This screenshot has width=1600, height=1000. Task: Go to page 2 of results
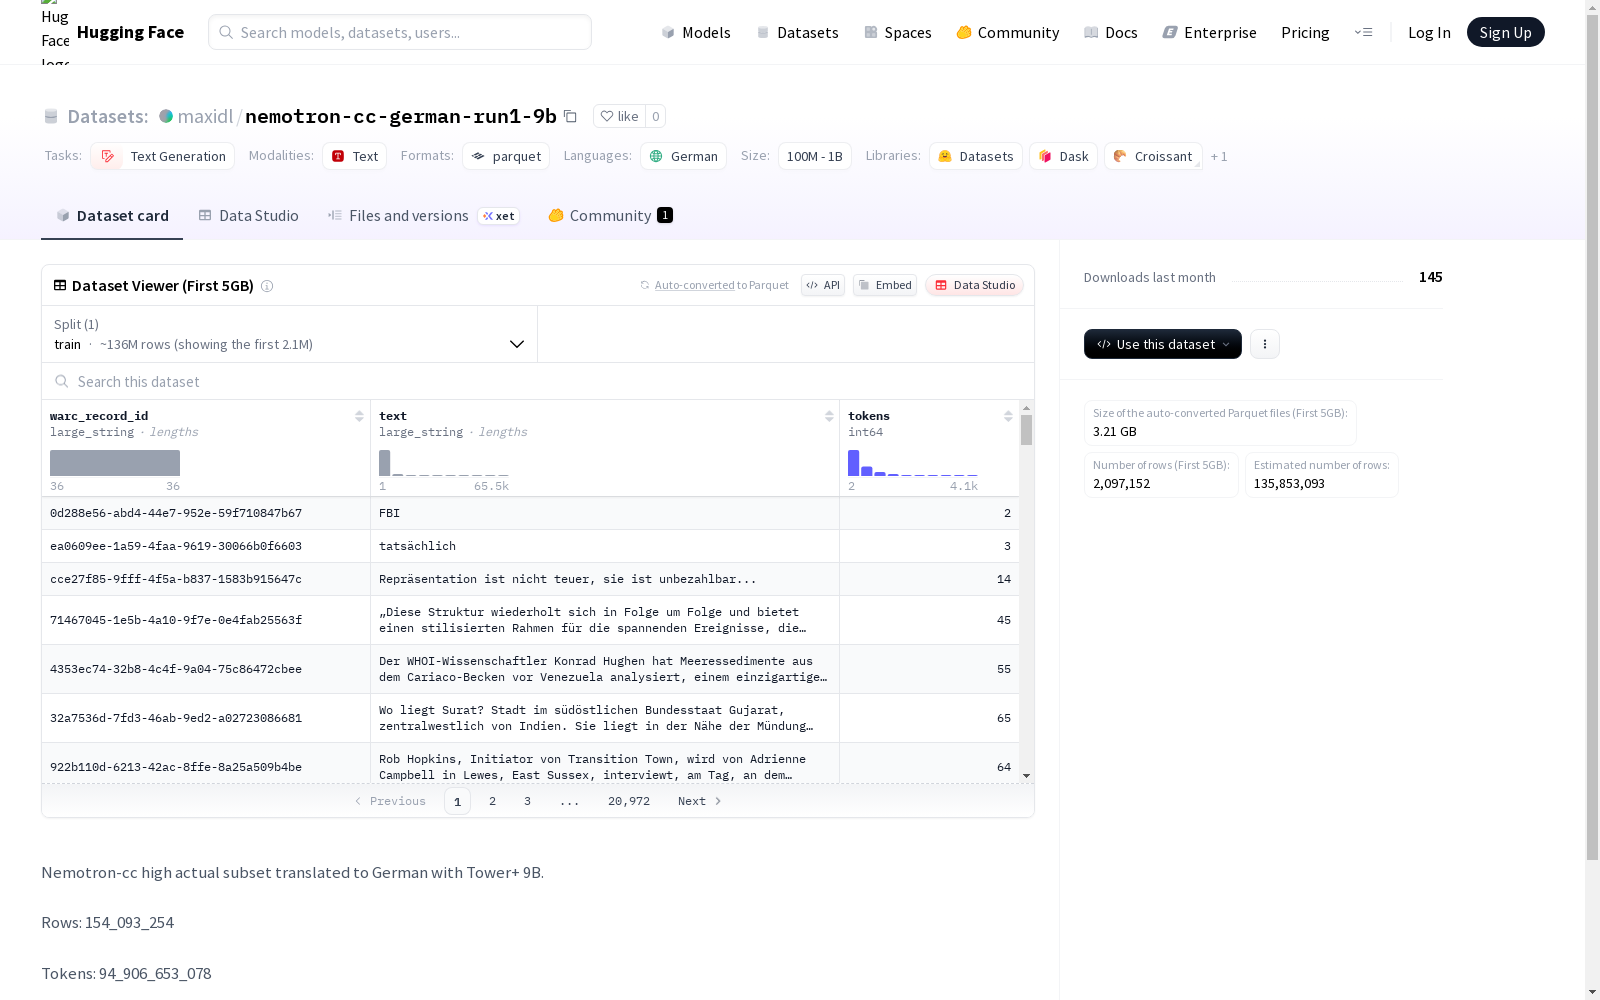492,801
